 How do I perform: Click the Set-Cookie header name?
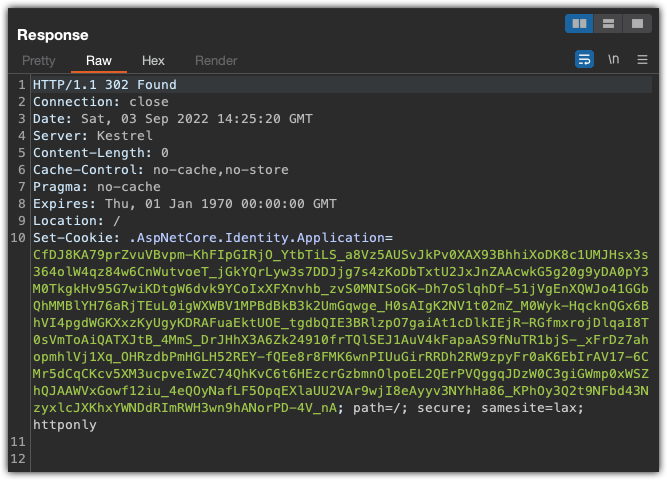click(x=77, y=238)
